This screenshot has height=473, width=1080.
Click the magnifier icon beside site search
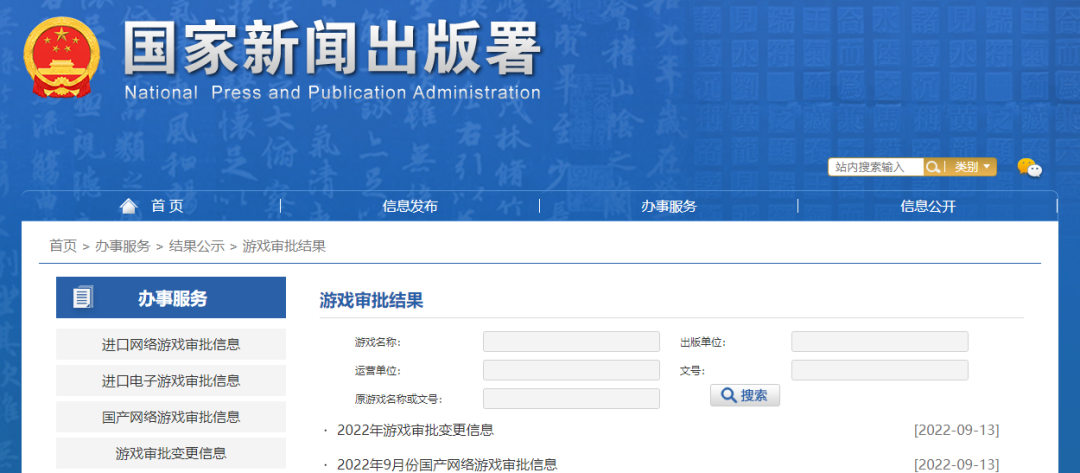[933, 167]
